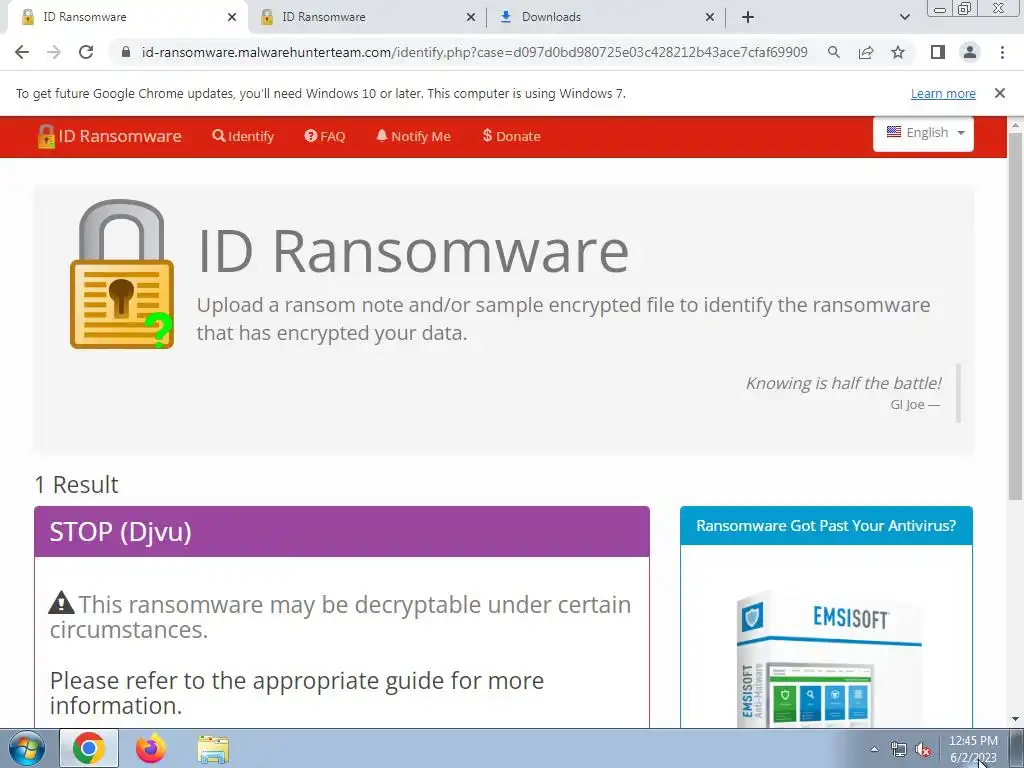1024x768 pixels.
Task: Dismiss the Chrome update notification bar
Action: click(999, 93)
